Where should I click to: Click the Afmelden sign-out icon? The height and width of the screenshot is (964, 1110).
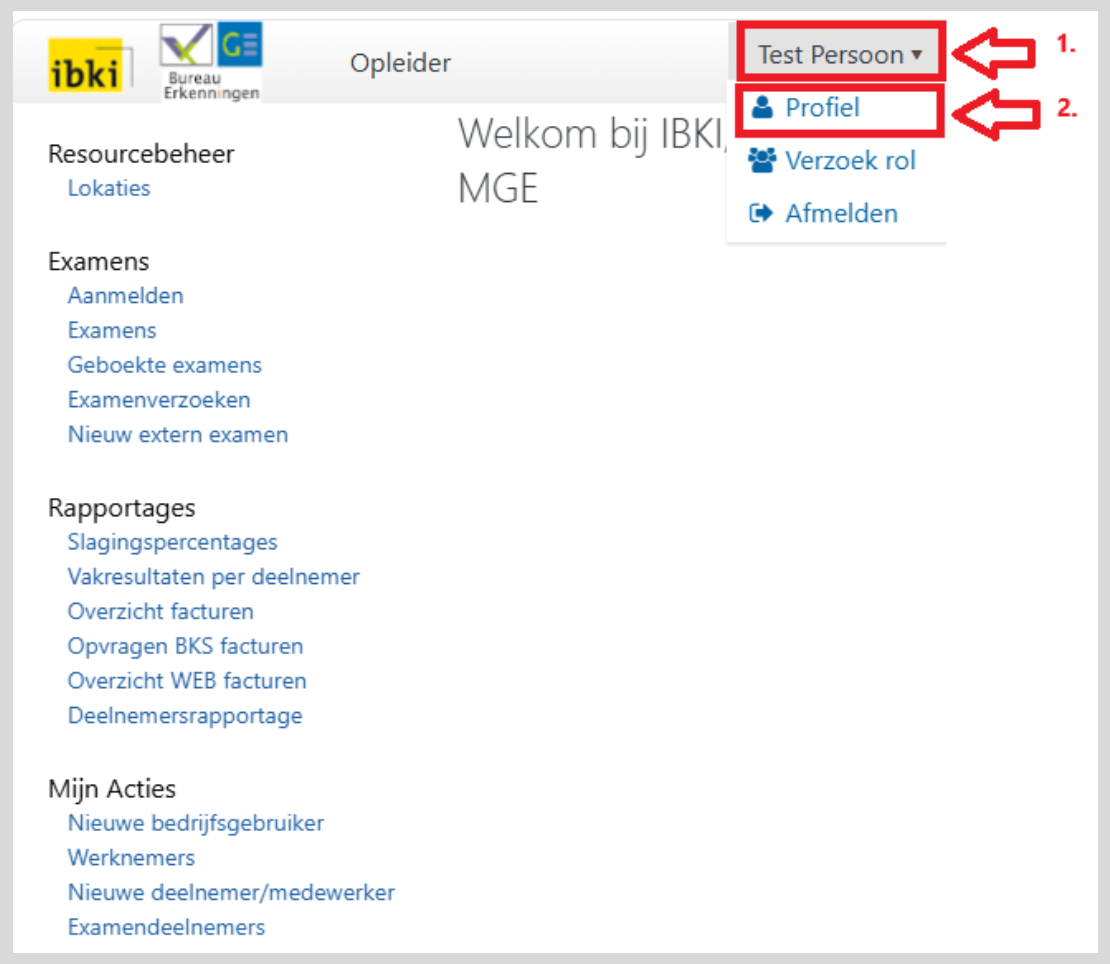click(761, 213)
